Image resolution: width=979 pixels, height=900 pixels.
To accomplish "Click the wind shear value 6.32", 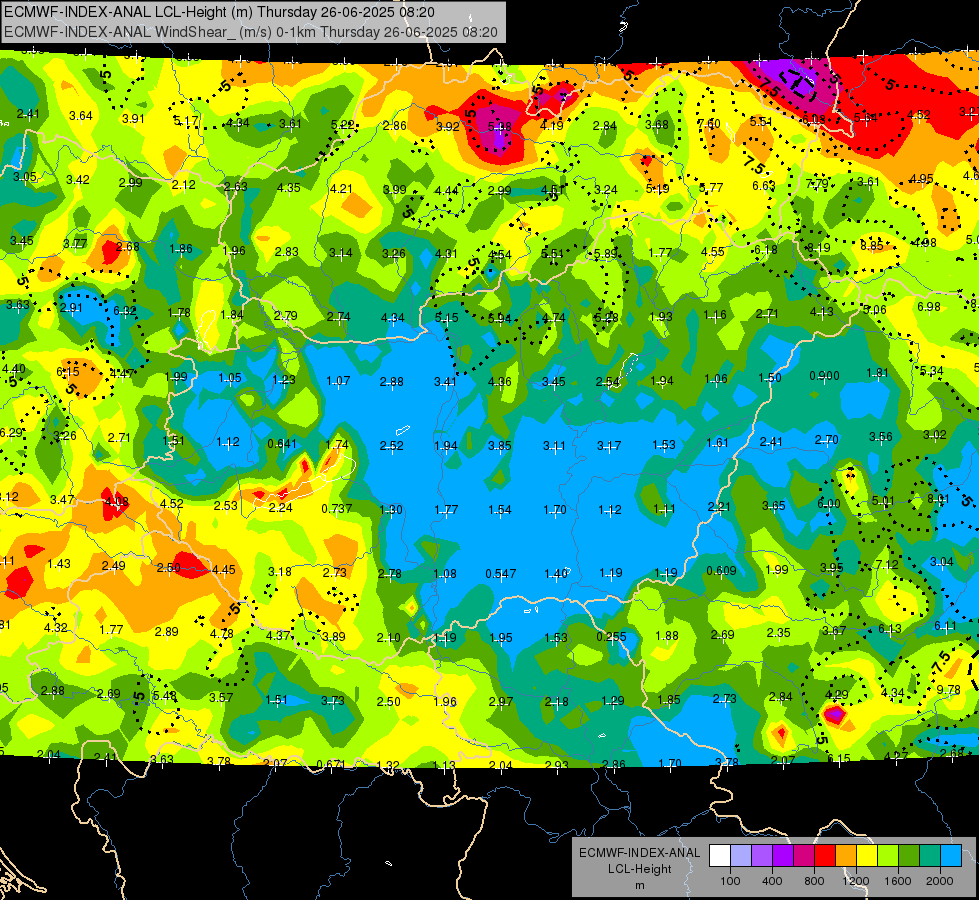I will pos(124,310).
